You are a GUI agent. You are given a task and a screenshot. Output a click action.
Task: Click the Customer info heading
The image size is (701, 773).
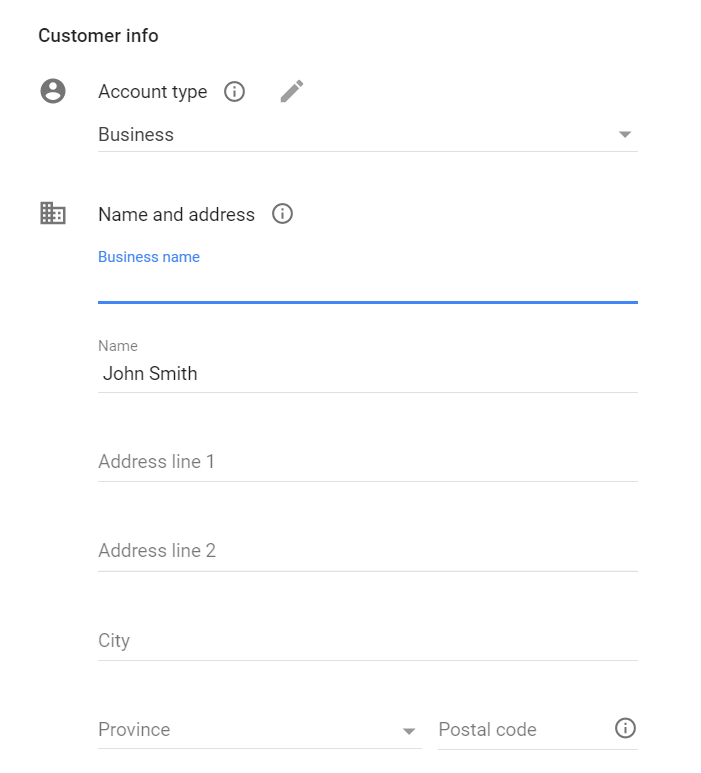pos(99,36)
